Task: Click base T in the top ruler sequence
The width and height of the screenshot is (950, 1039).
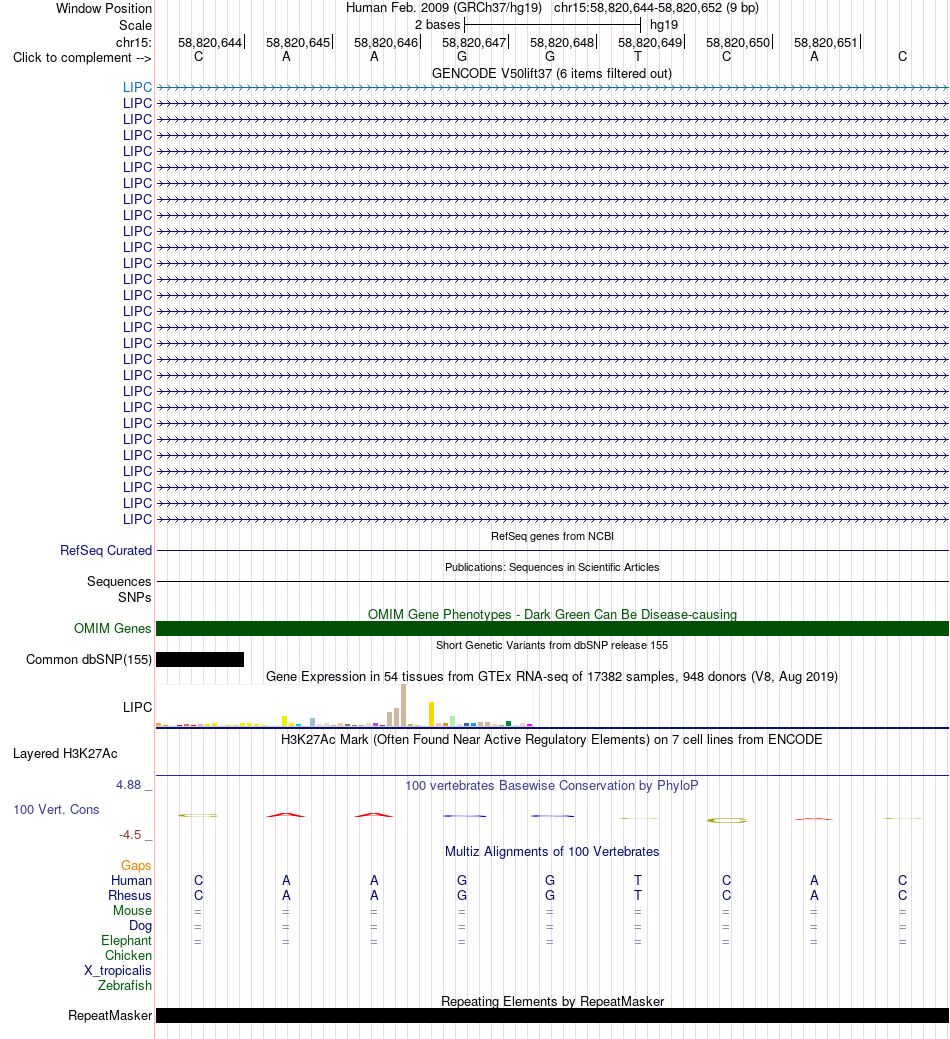Action: (638, 57)
